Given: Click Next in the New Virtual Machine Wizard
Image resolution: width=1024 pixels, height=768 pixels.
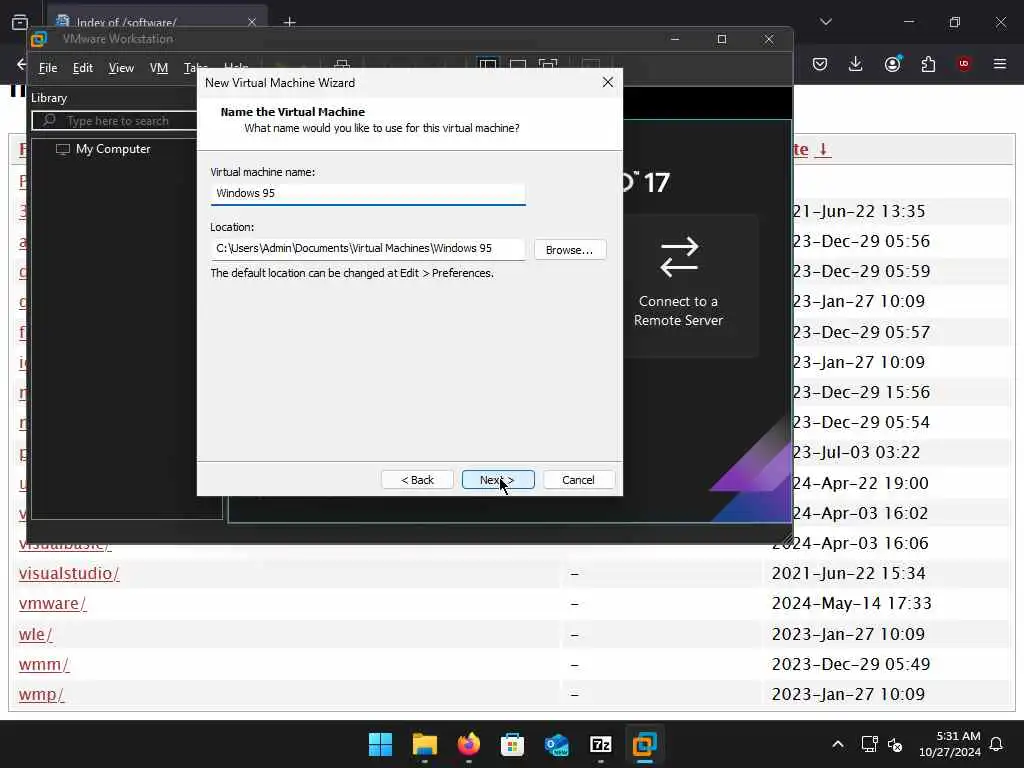Looking at the screenshot, I should [x=498, y=480].
